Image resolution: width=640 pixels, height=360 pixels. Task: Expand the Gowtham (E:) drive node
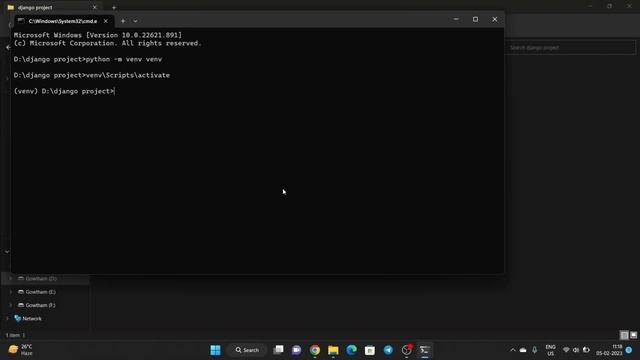(11, 292)
